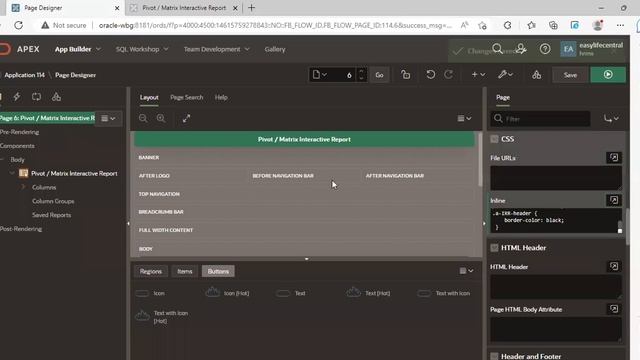Open code editor for File URLs

pyautogui.click(x=613, y=158)
